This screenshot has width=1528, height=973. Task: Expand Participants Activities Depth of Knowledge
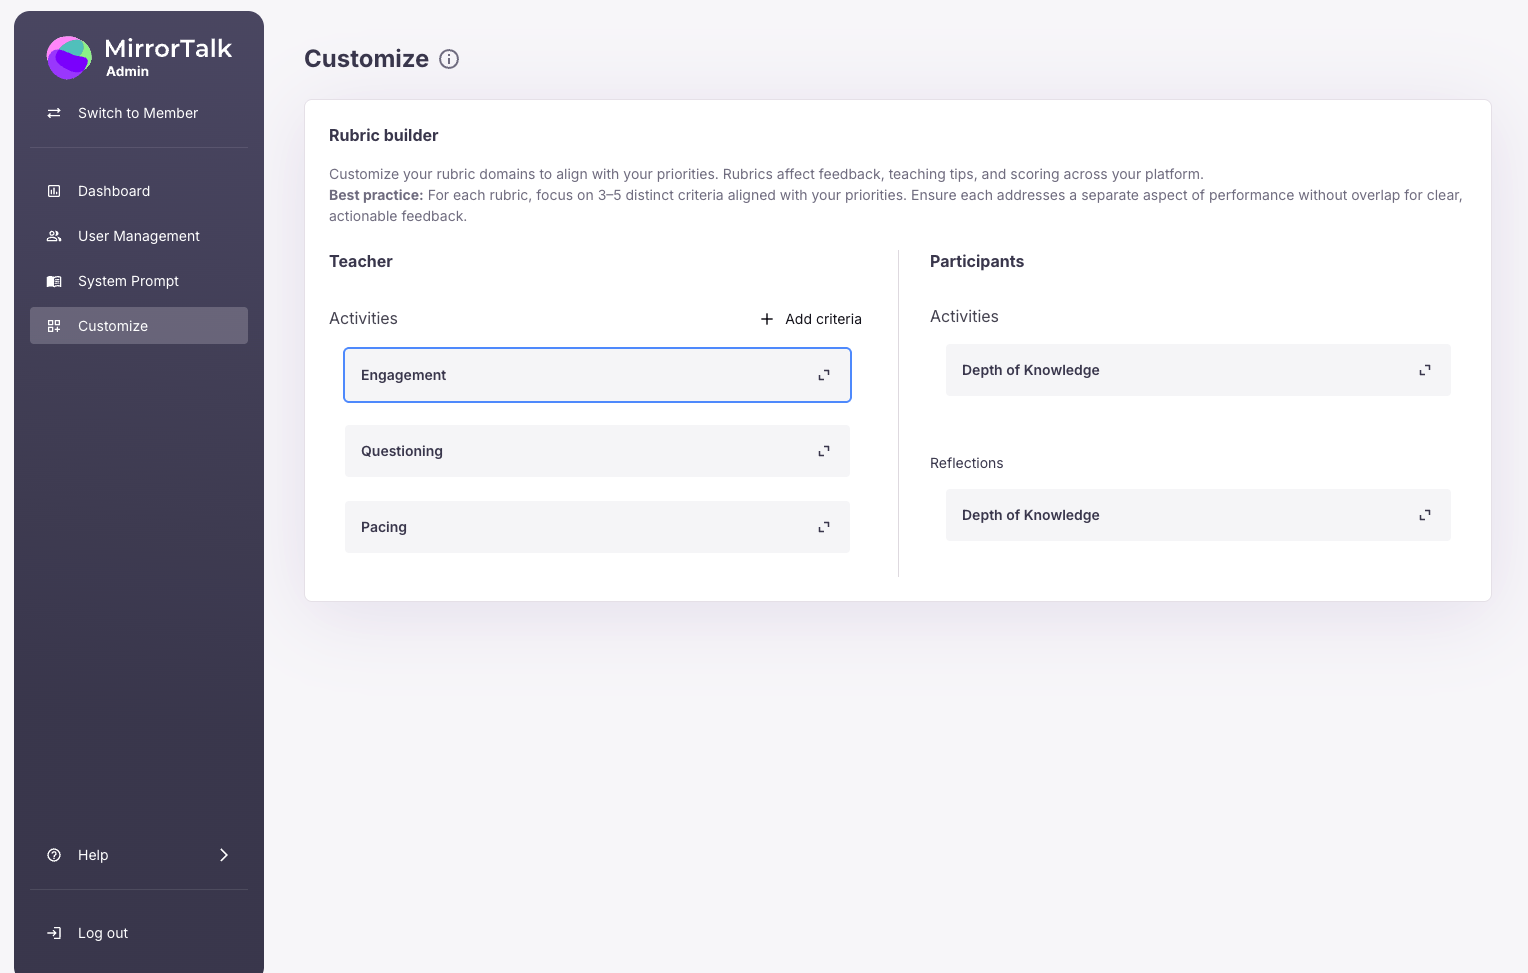point(1424,370)
